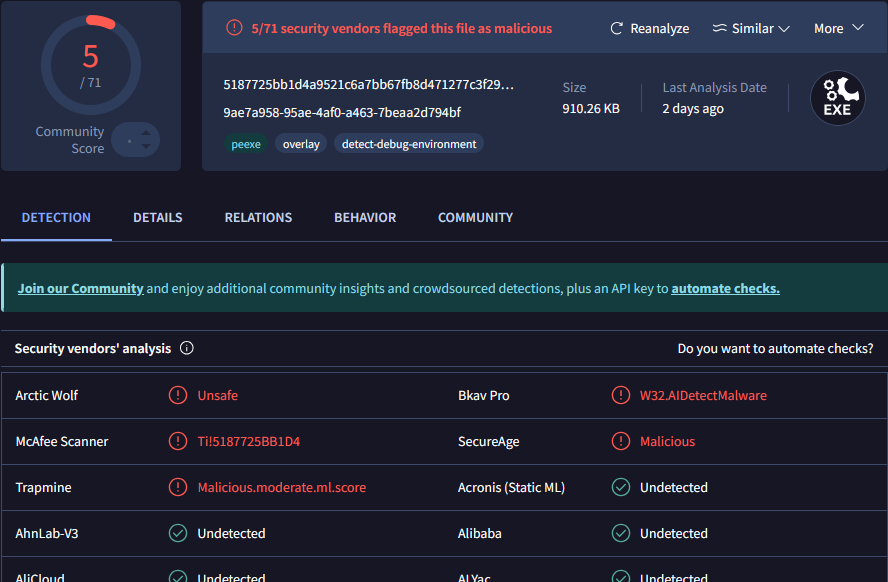Click the W32.AIDetectMalware detection name
Screen dimensions: 888x582
(703, 395)
